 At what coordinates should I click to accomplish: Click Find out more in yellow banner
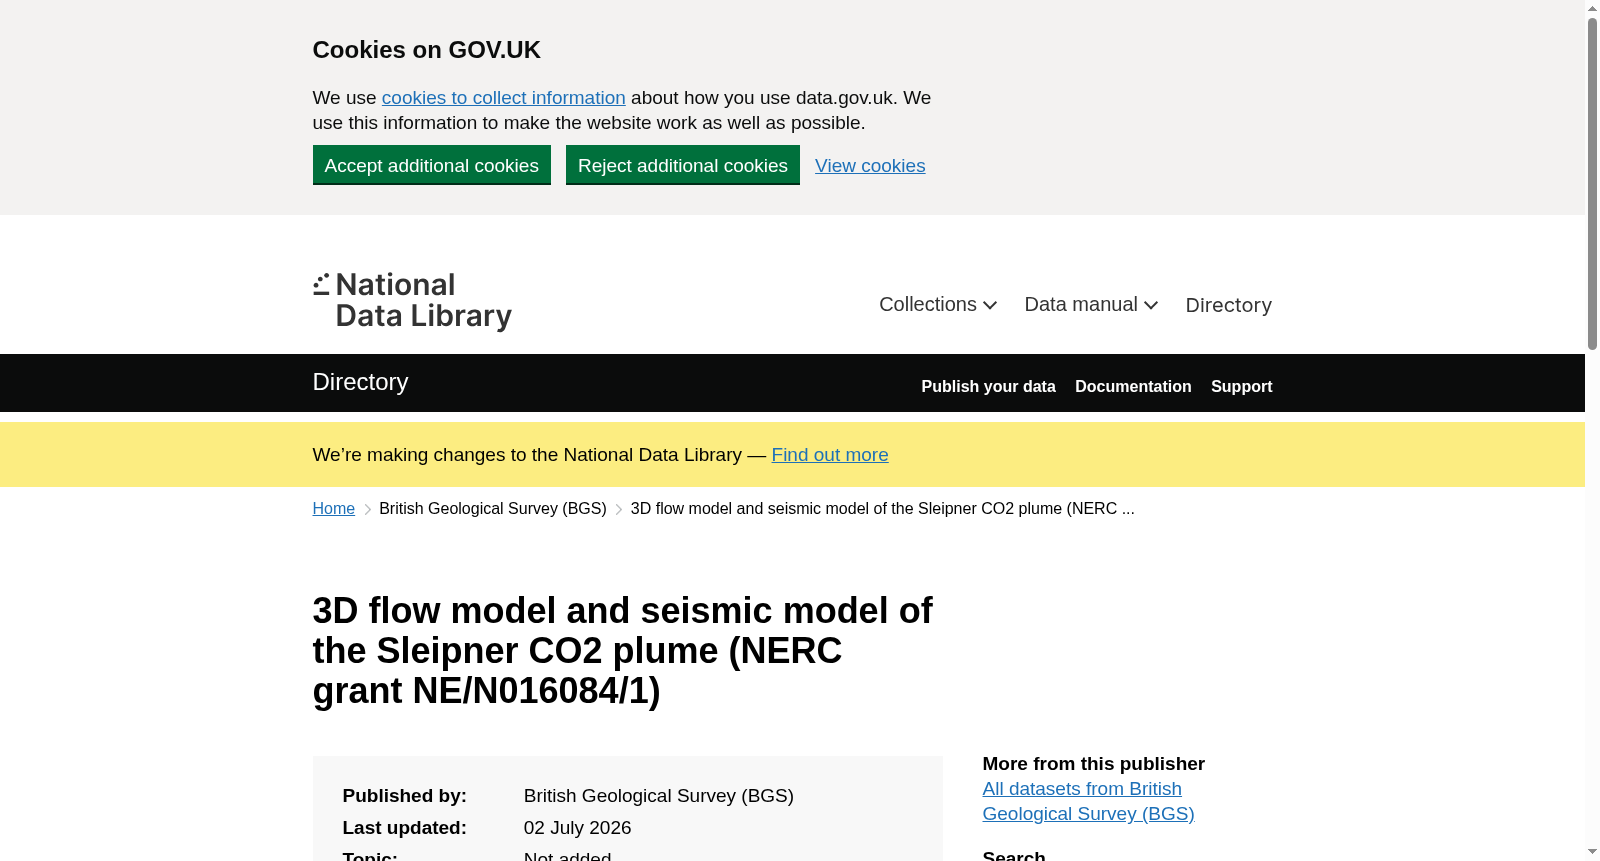pyautogui.click(x=830, y=455)
